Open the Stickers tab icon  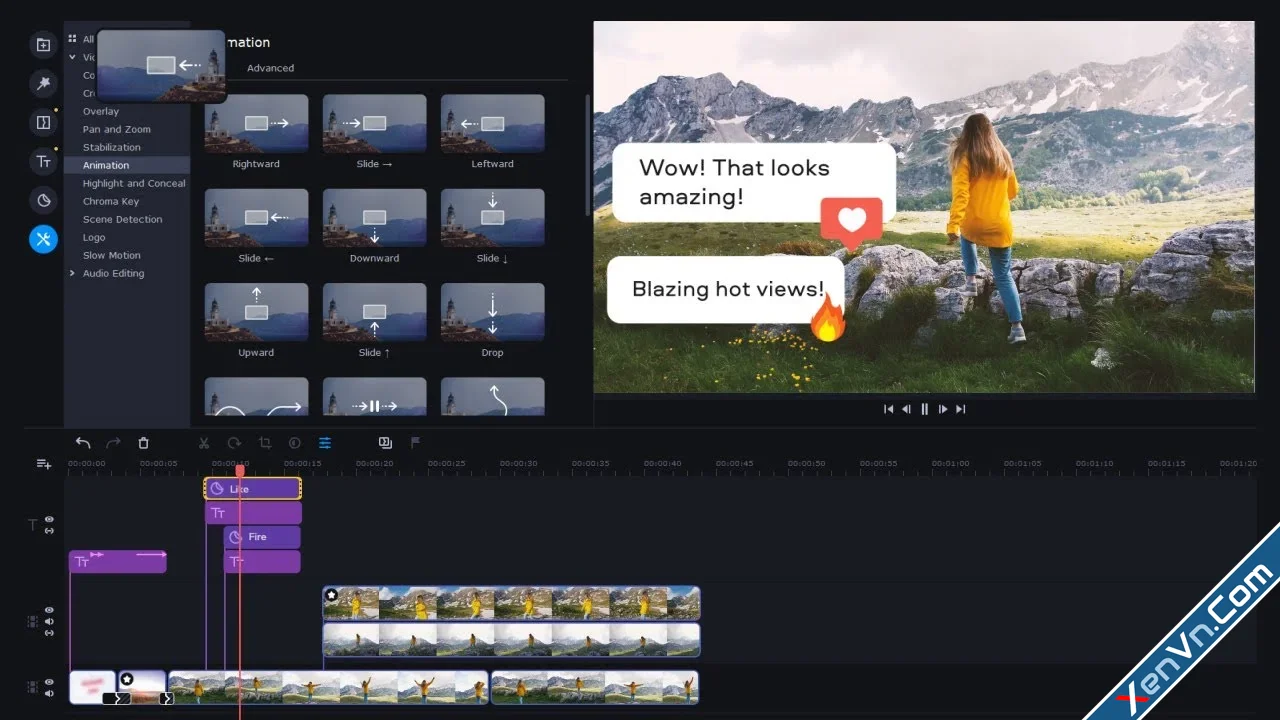pos(43,200)
